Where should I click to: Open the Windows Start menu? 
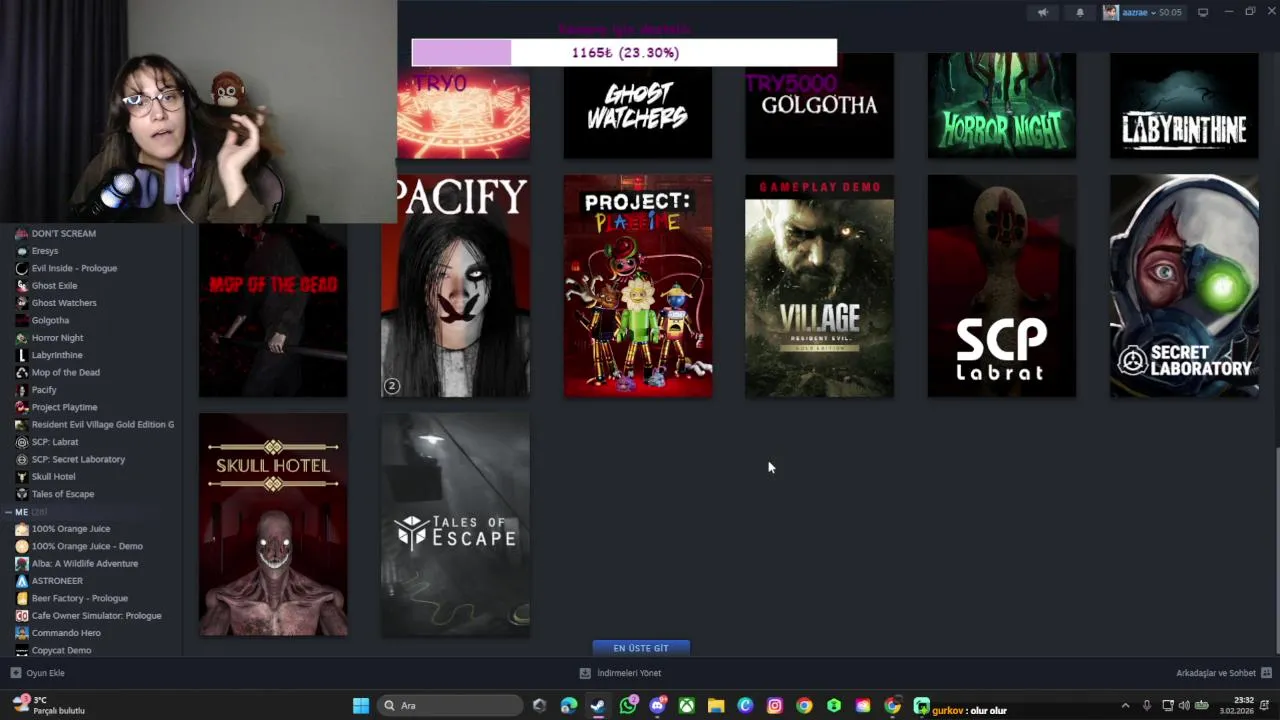[x=361, y=706]
